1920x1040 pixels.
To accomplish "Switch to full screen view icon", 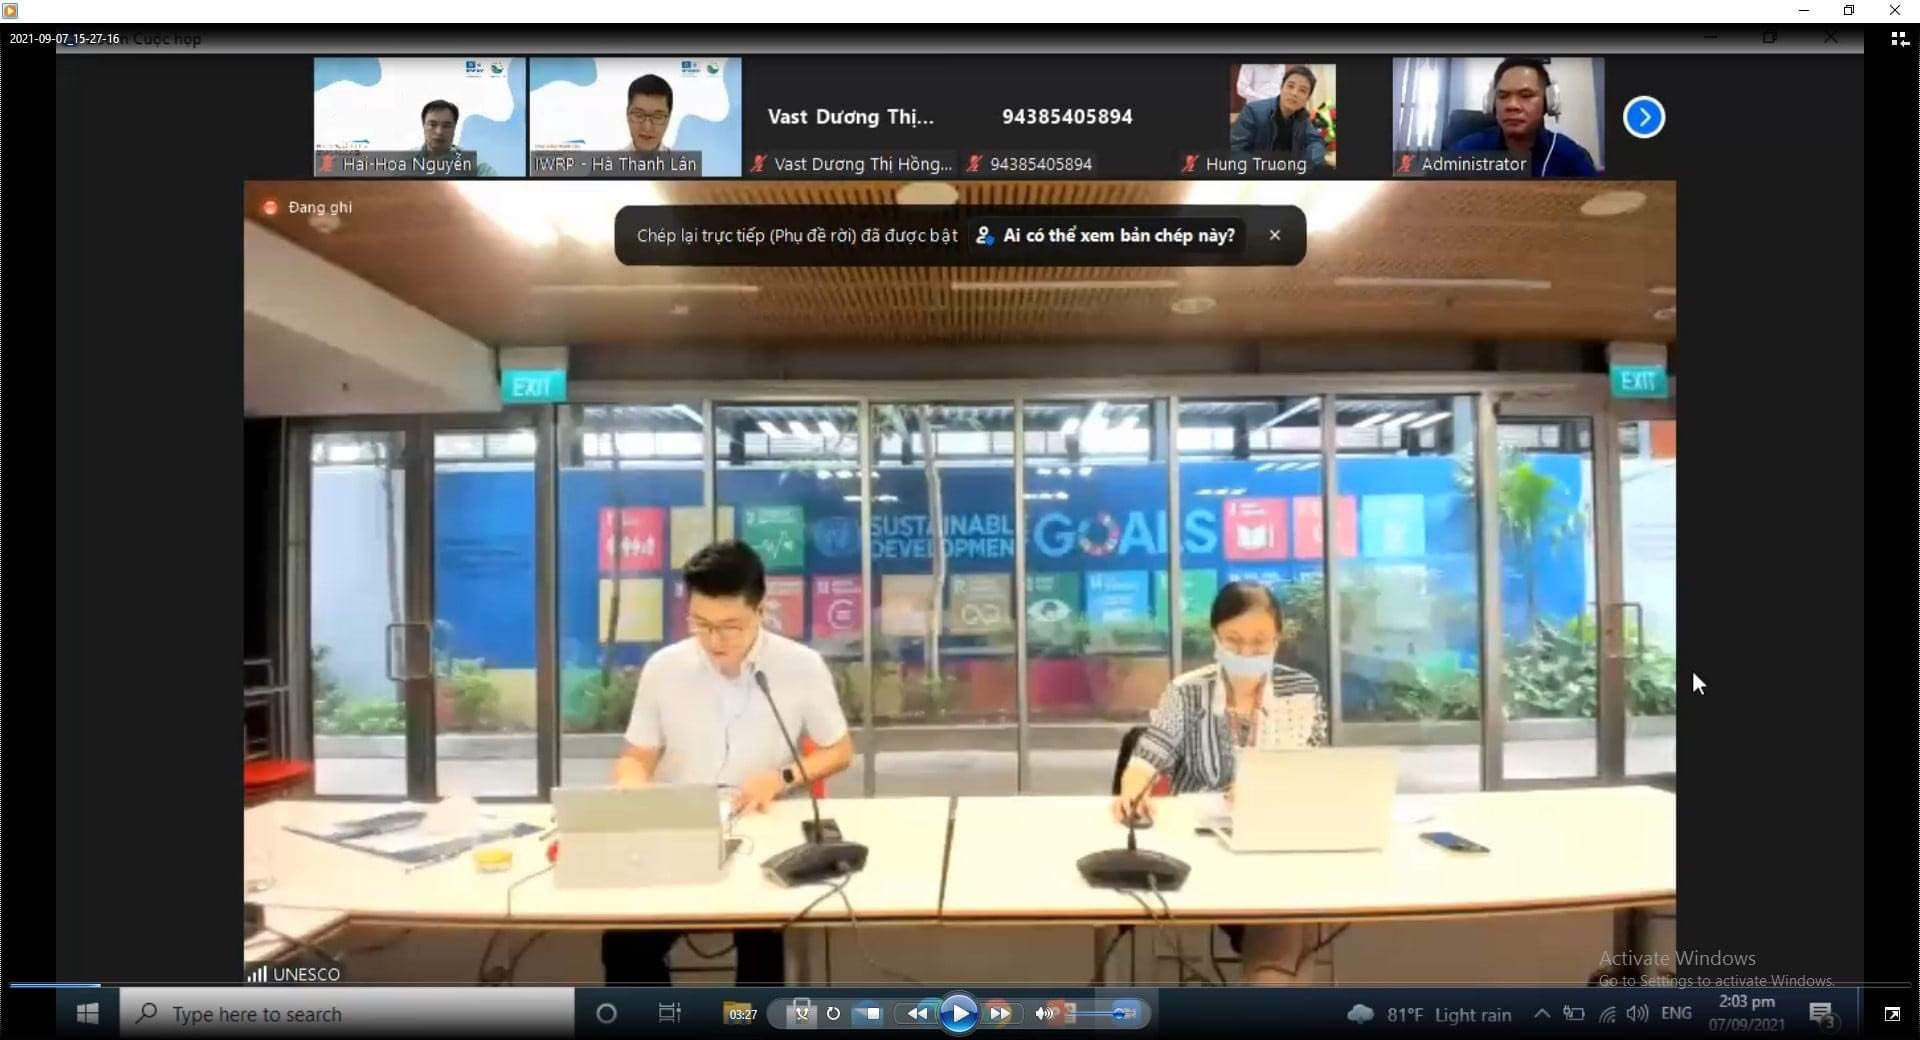I will click(1892, 1014).
